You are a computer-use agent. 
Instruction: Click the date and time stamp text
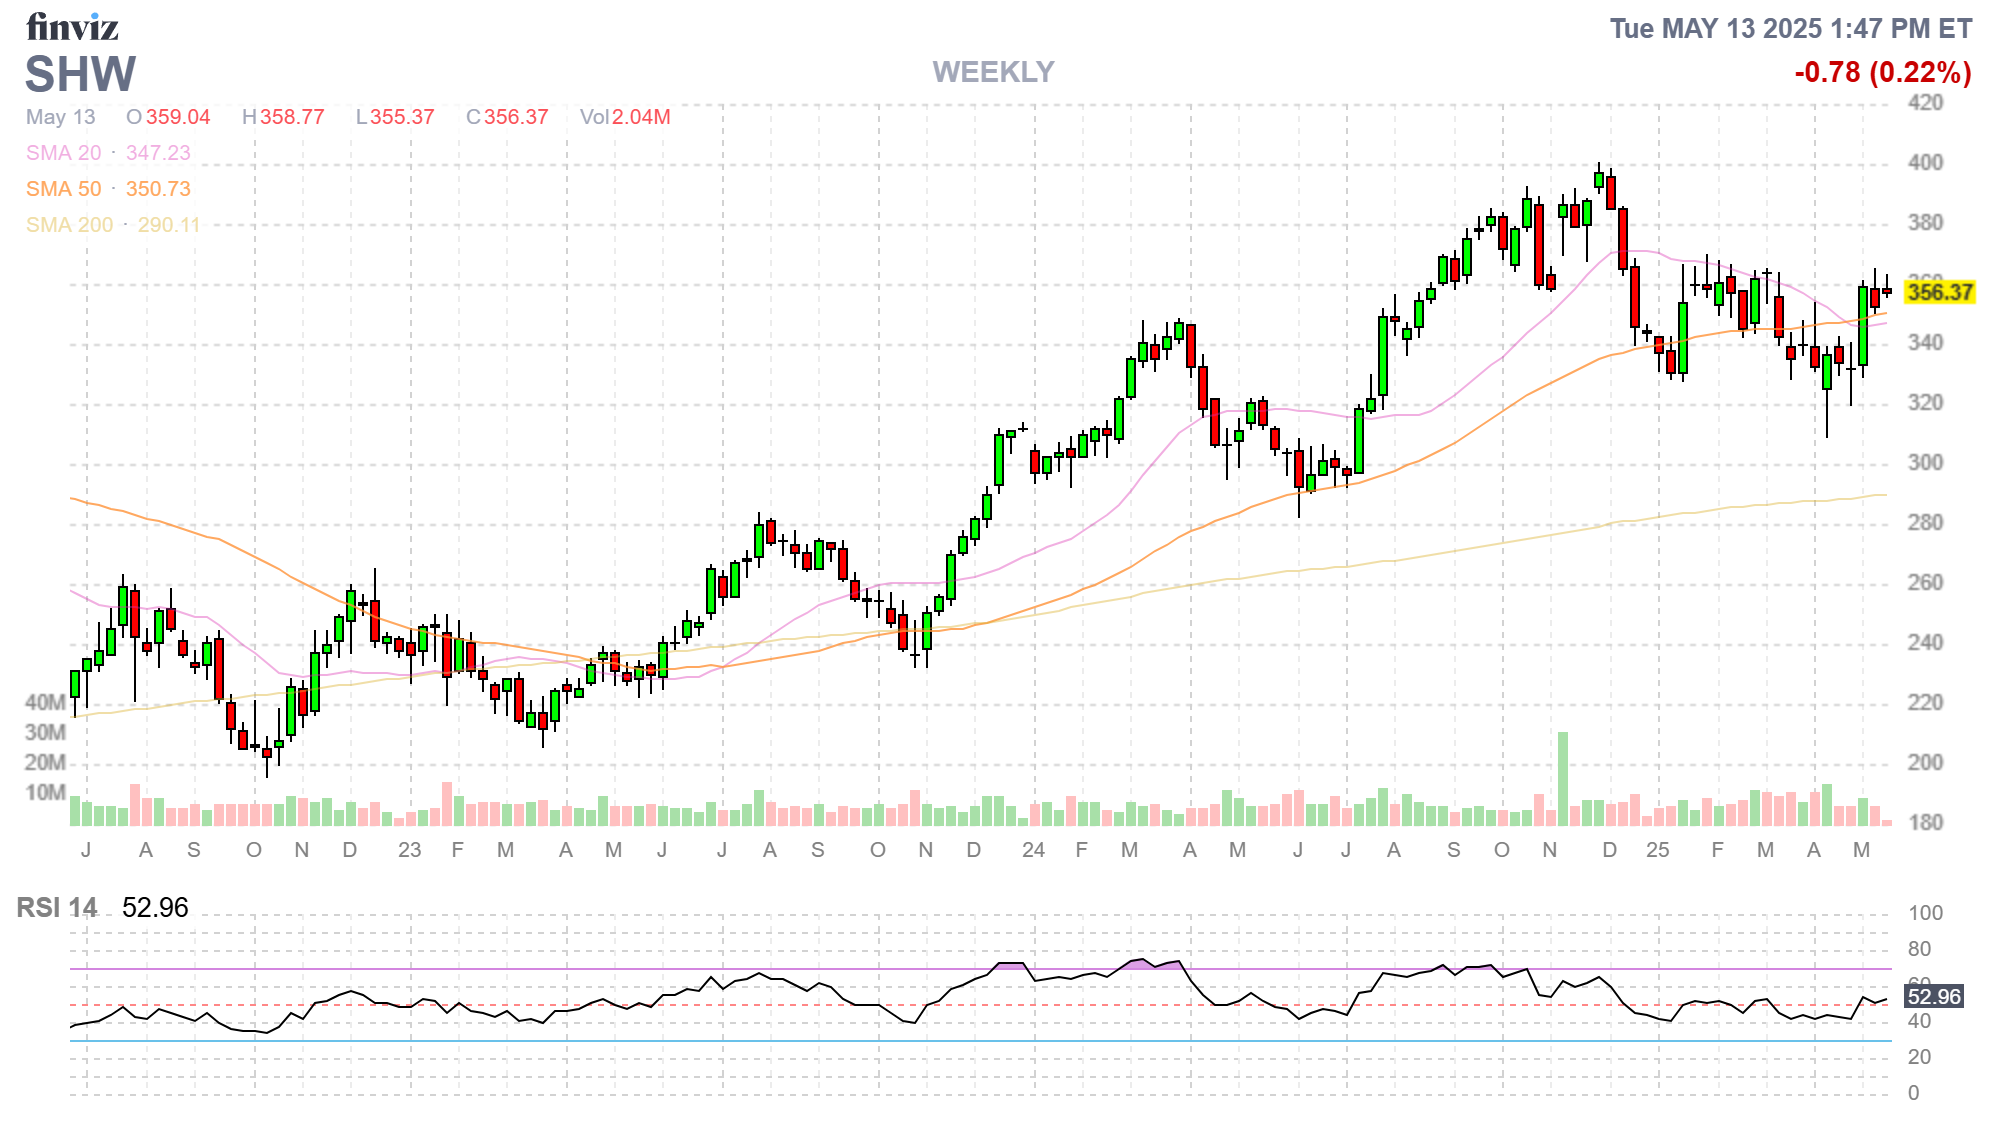click(x=1790, y=29)
